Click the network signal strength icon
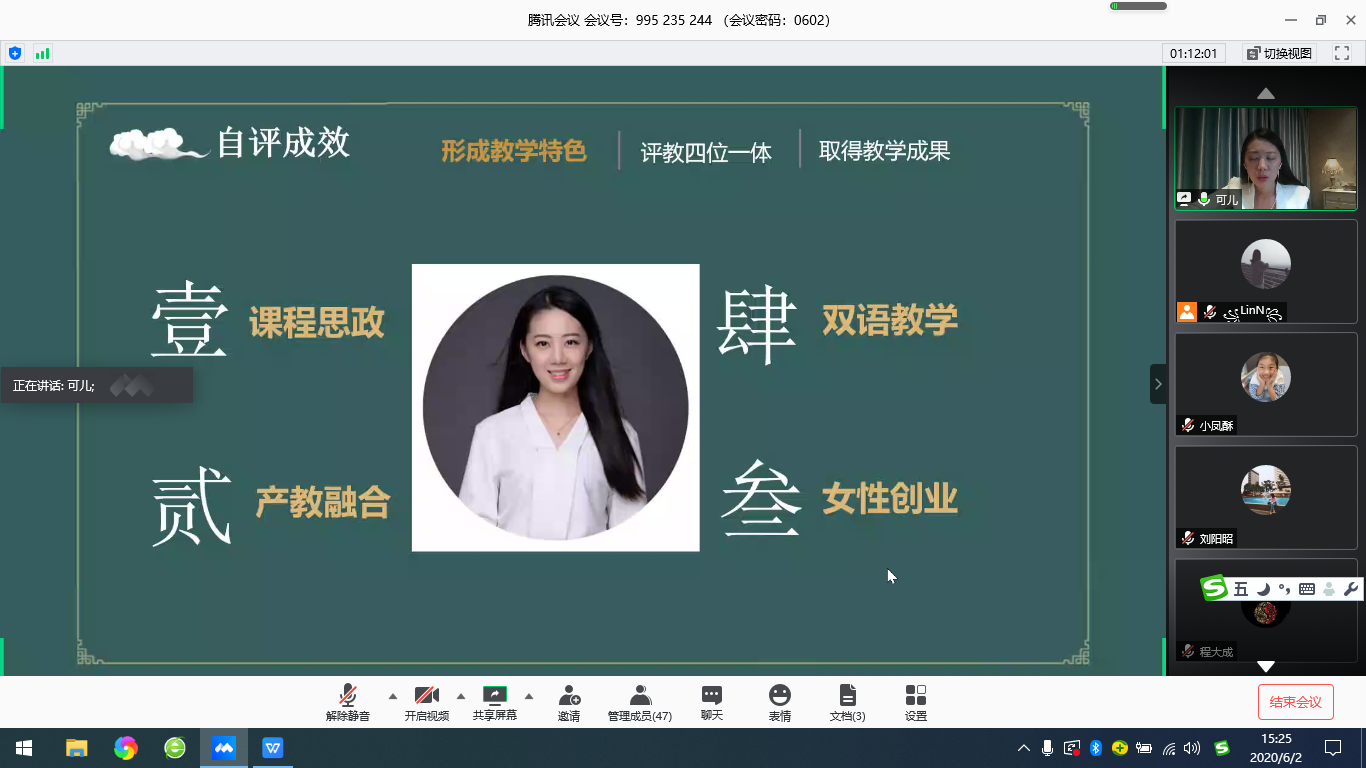Screen dimensions: 1366x768 42,53
